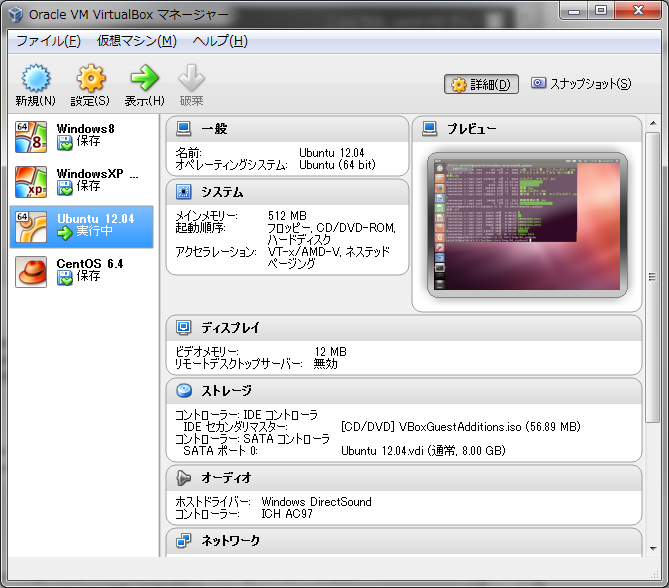The height and width of the screenshot is (588, 669).
Task: Click the ネットワーク section network icon
Action: click(184, 541)
